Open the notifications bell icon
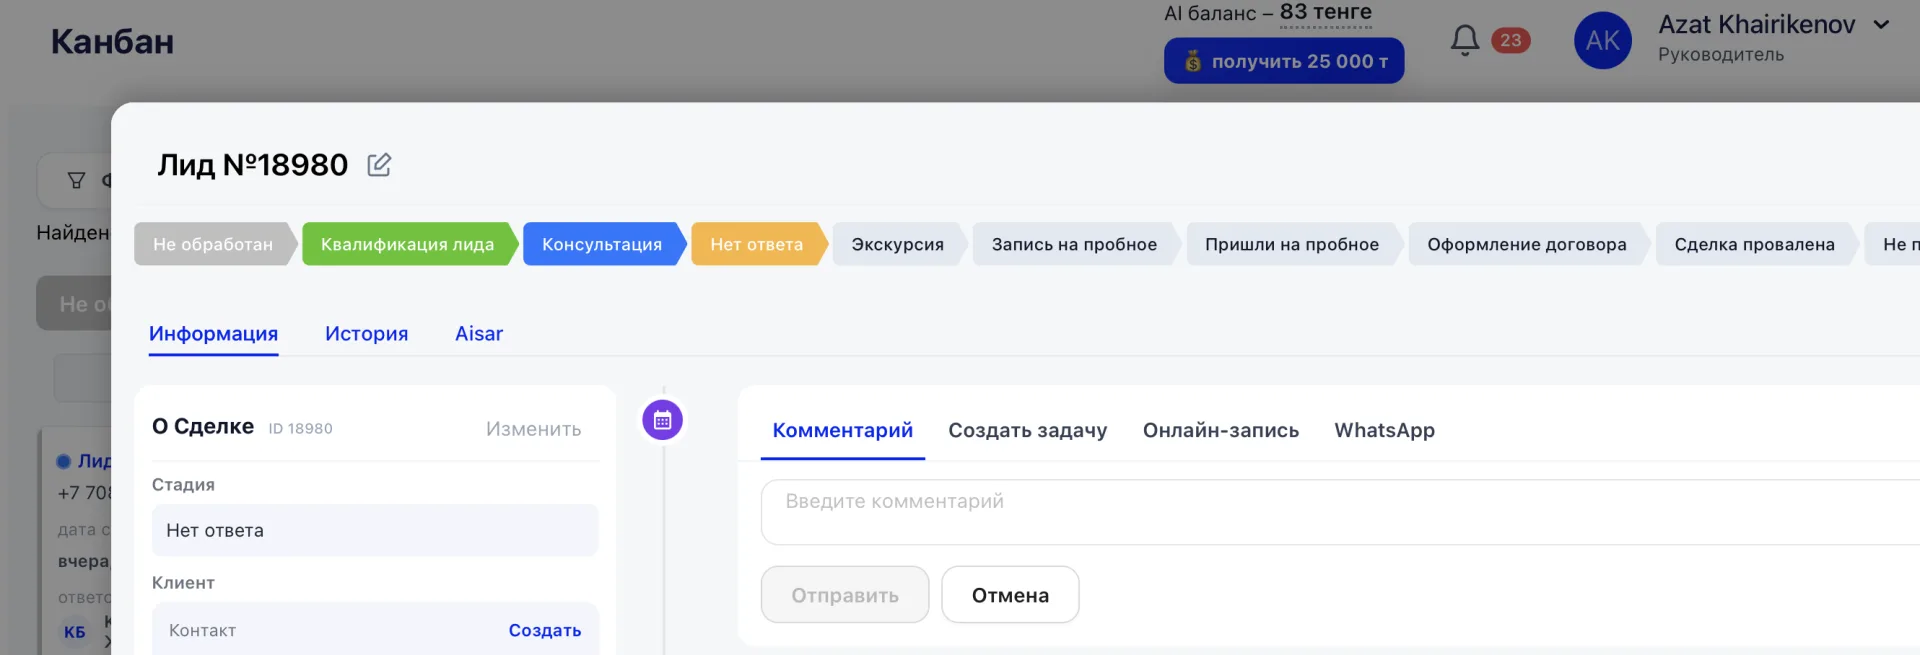1920x655 pixels. point(1465,40)
